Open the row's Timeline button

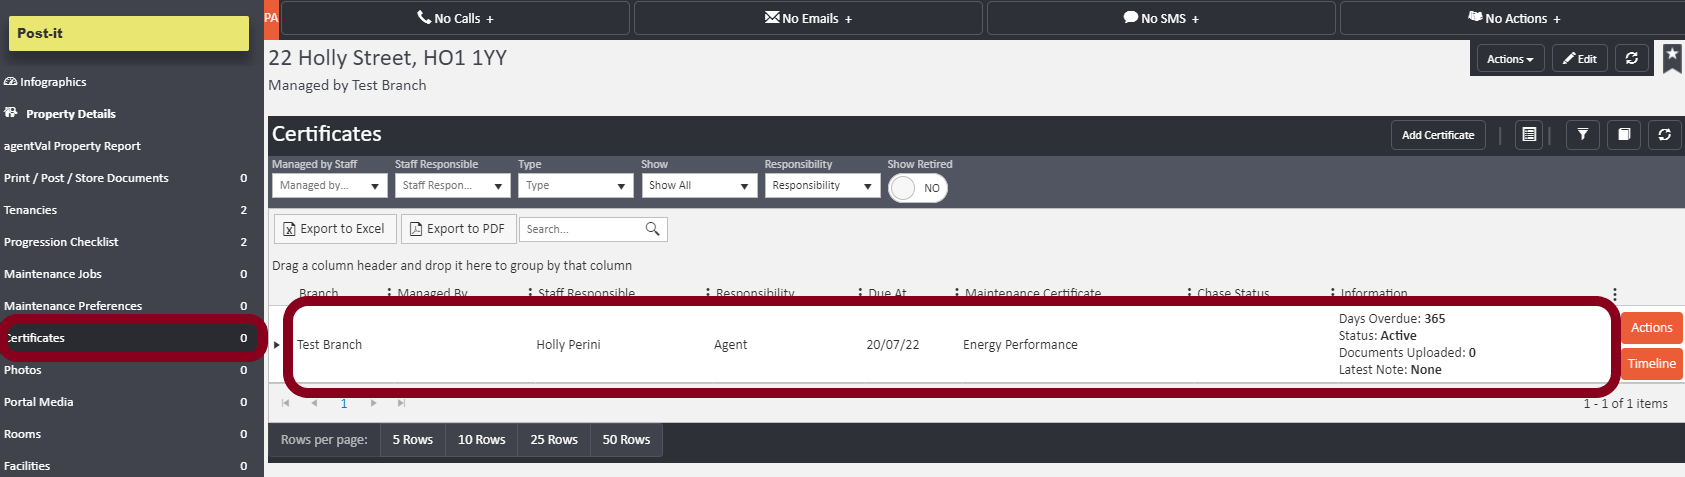(x=1651, y=364)
